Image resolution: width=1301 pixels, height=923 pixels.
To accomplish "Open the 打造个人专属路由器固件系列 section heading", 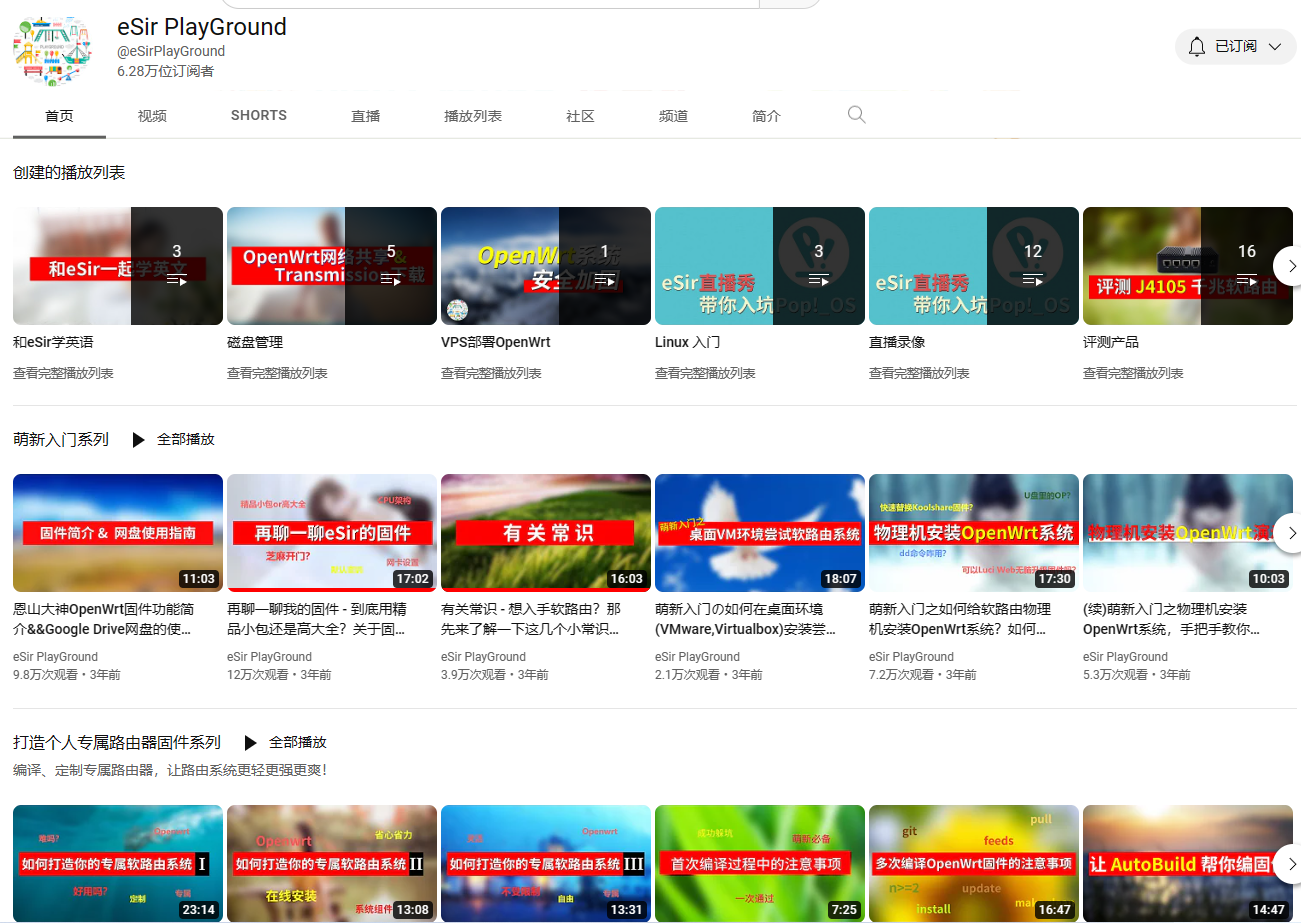I will [x=117, y=743].
